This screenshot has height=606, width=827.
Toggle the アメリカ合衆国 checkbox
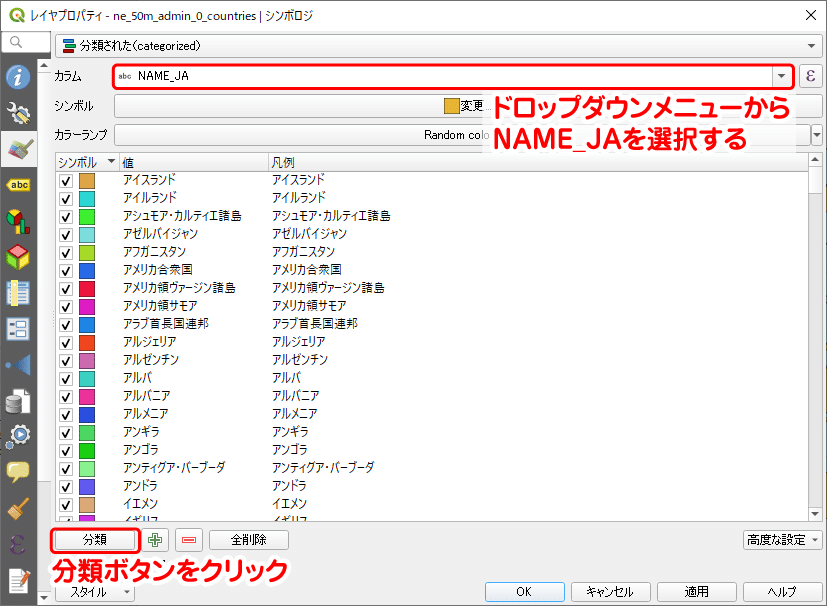click(x=65, y=271)
